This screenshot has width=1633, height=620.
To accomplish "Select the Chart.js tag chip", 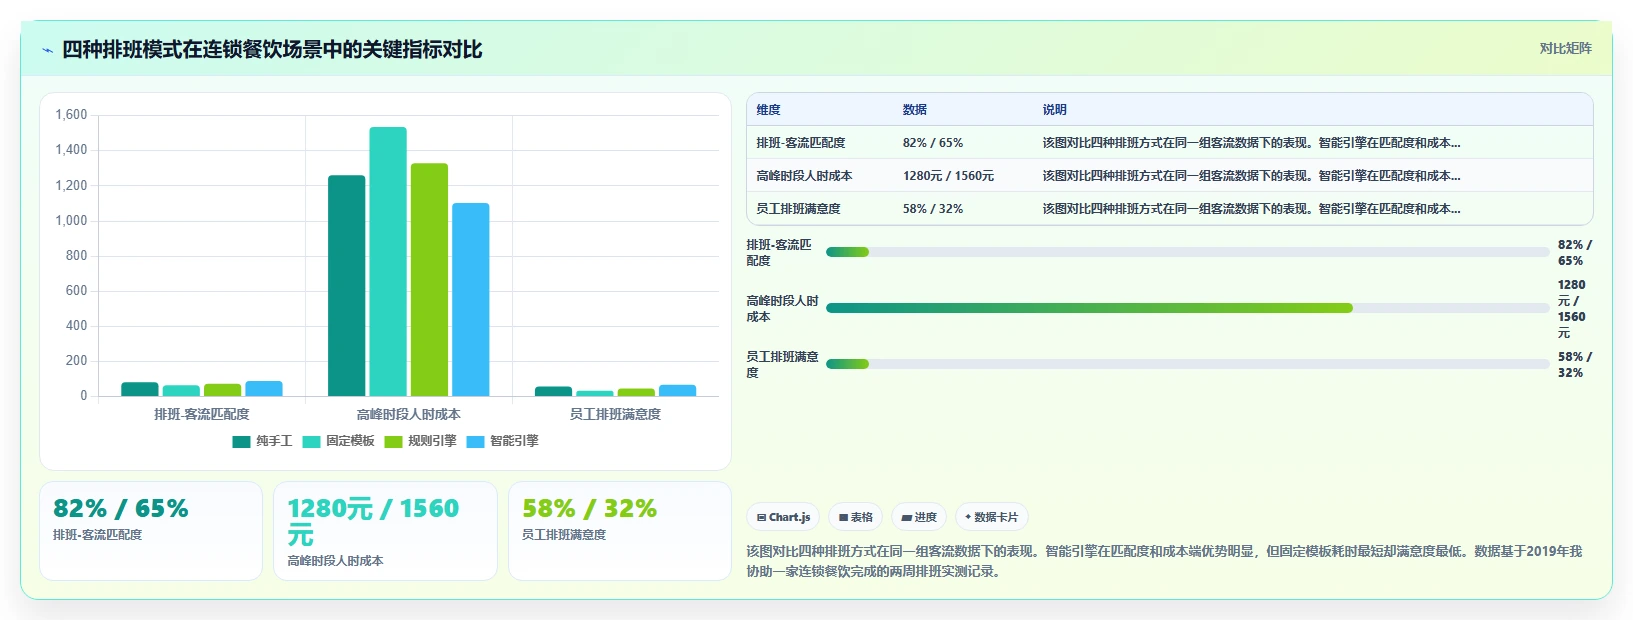I will click(x=783, y=517).
